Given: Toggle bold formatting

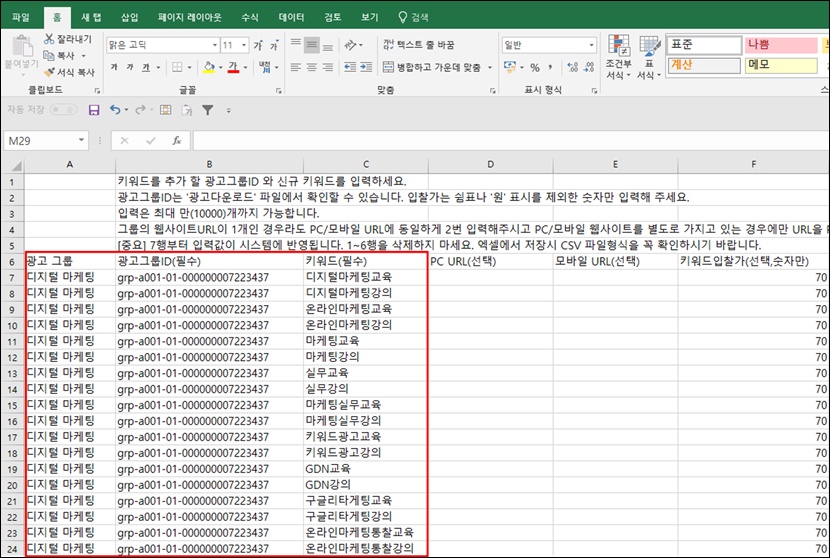Looking at the screenshot, I should click(114, 67).
